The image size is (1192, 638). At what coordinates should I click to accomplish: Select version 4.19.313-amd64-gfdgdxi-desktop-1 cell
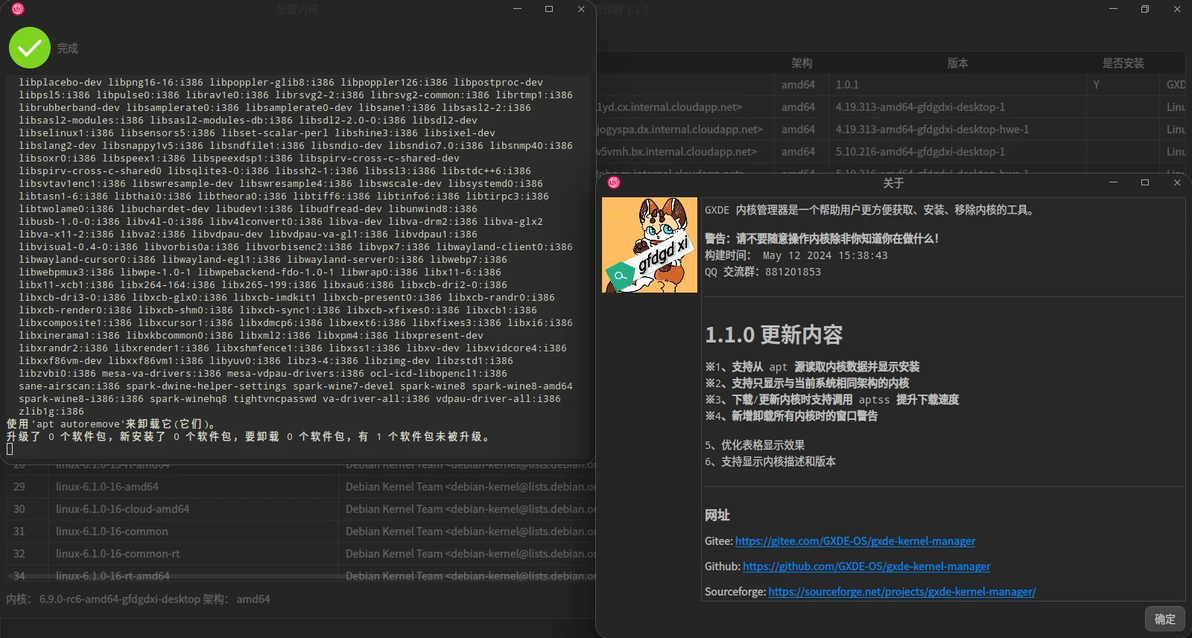(x=958, y=107)
